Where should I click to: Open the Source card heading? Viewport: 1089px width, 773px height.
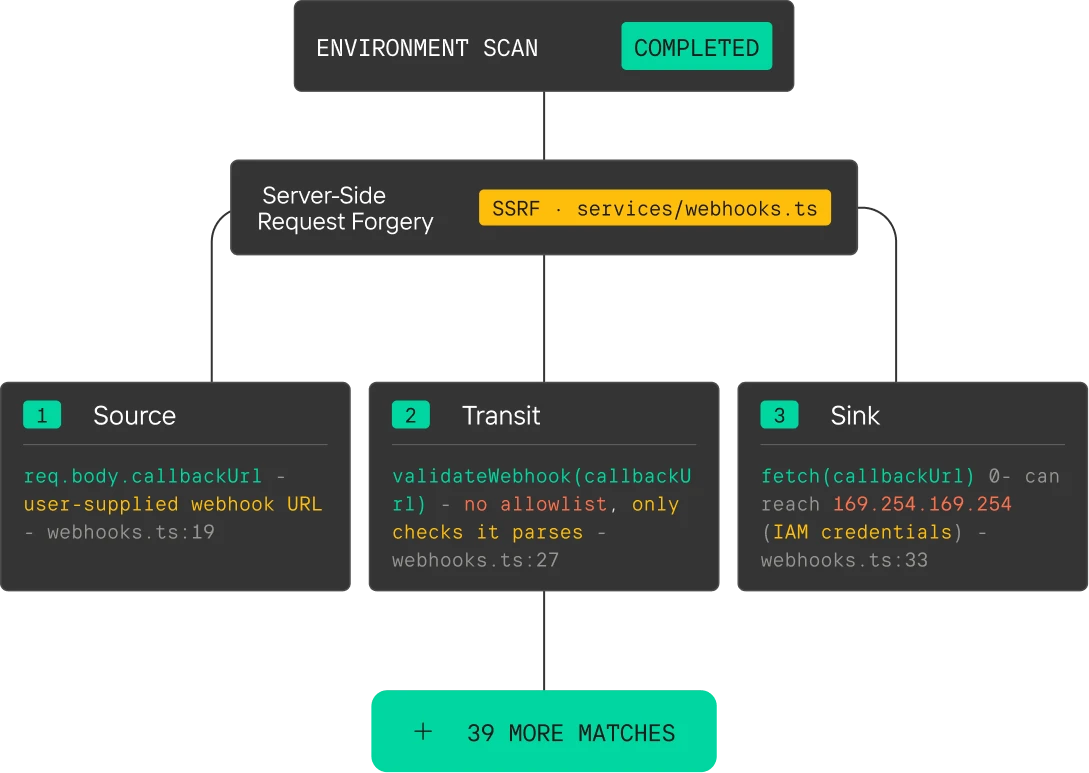pos(135,415)
